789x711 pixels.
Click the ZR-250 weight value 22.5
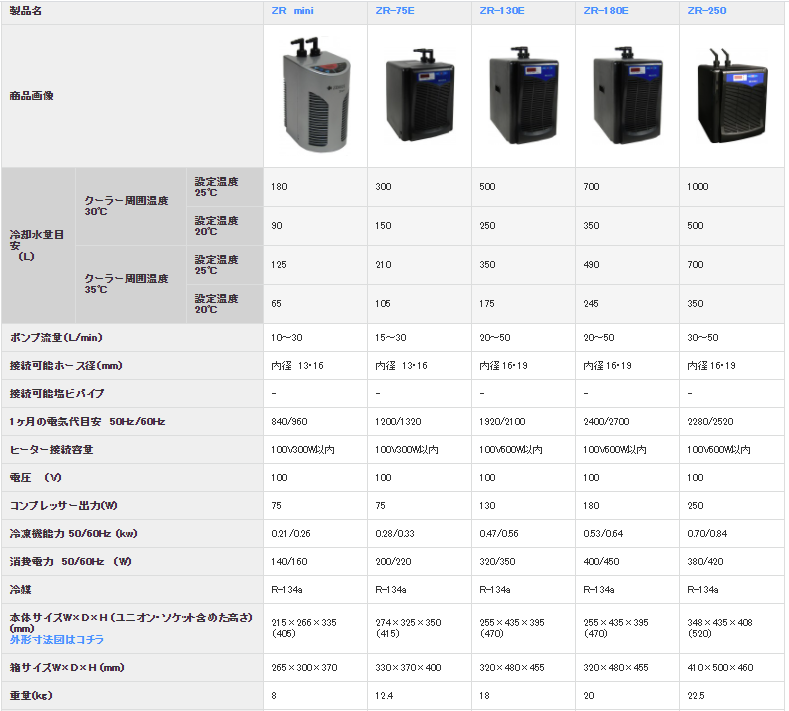697,695
